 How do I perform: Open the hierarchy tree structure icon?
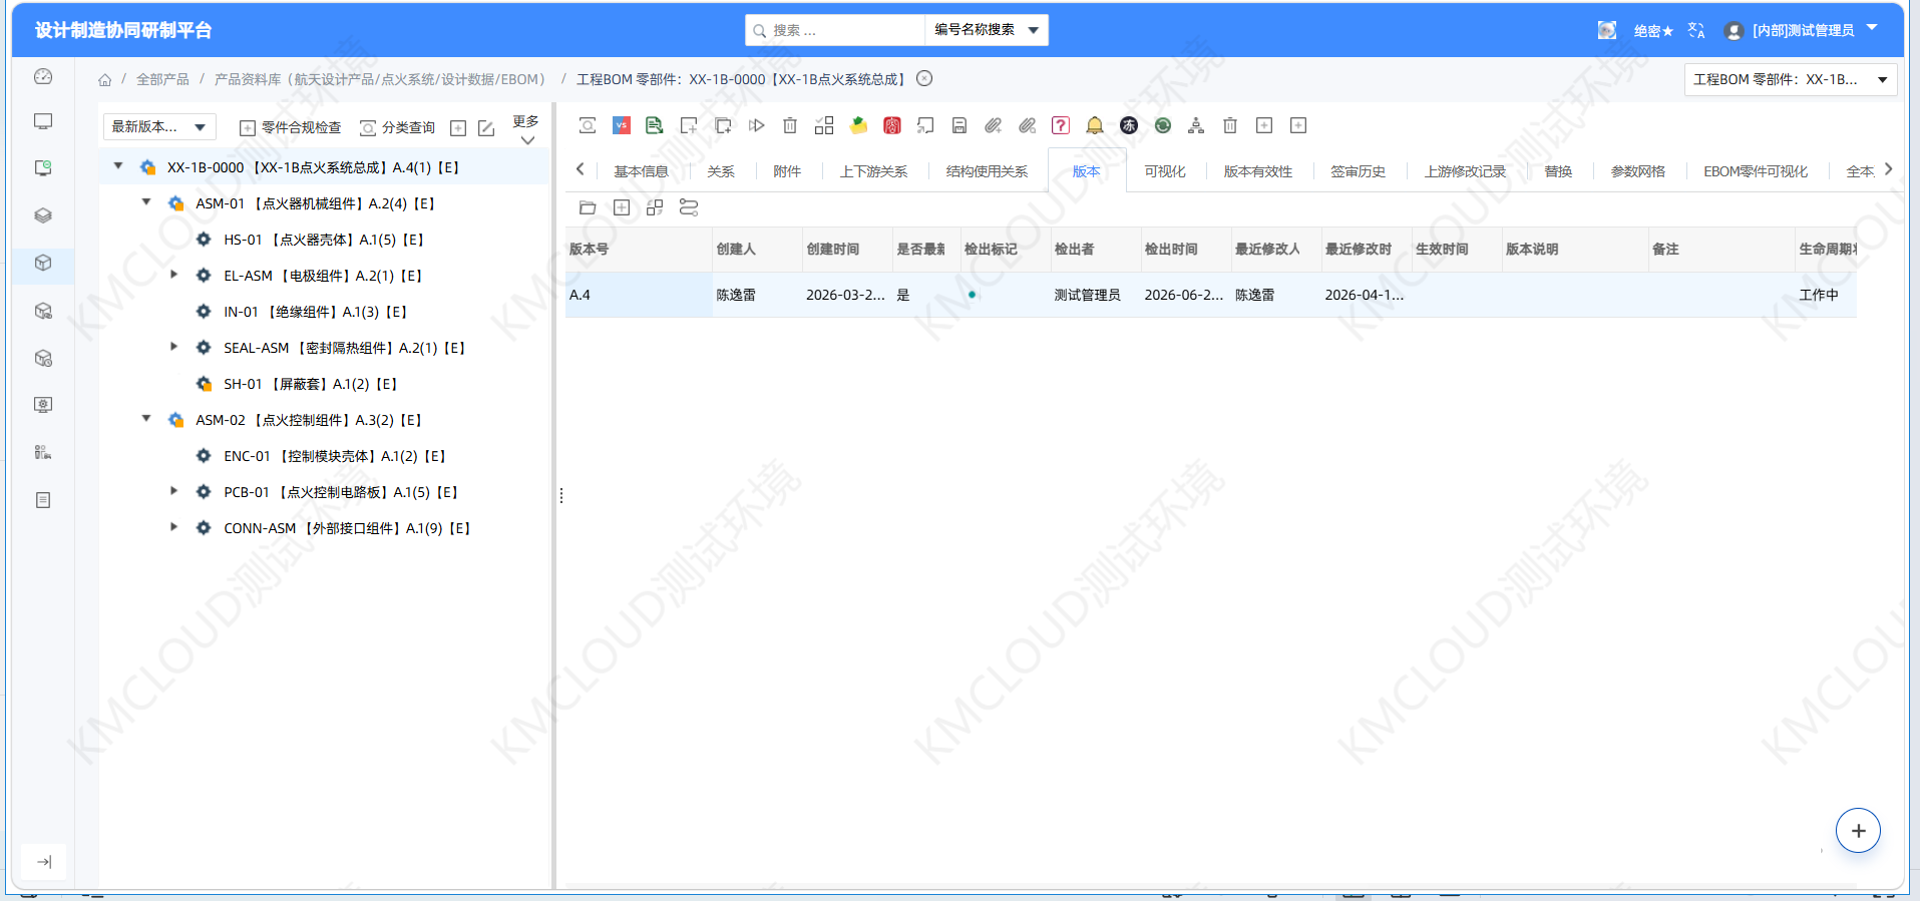coord(1196,125)
